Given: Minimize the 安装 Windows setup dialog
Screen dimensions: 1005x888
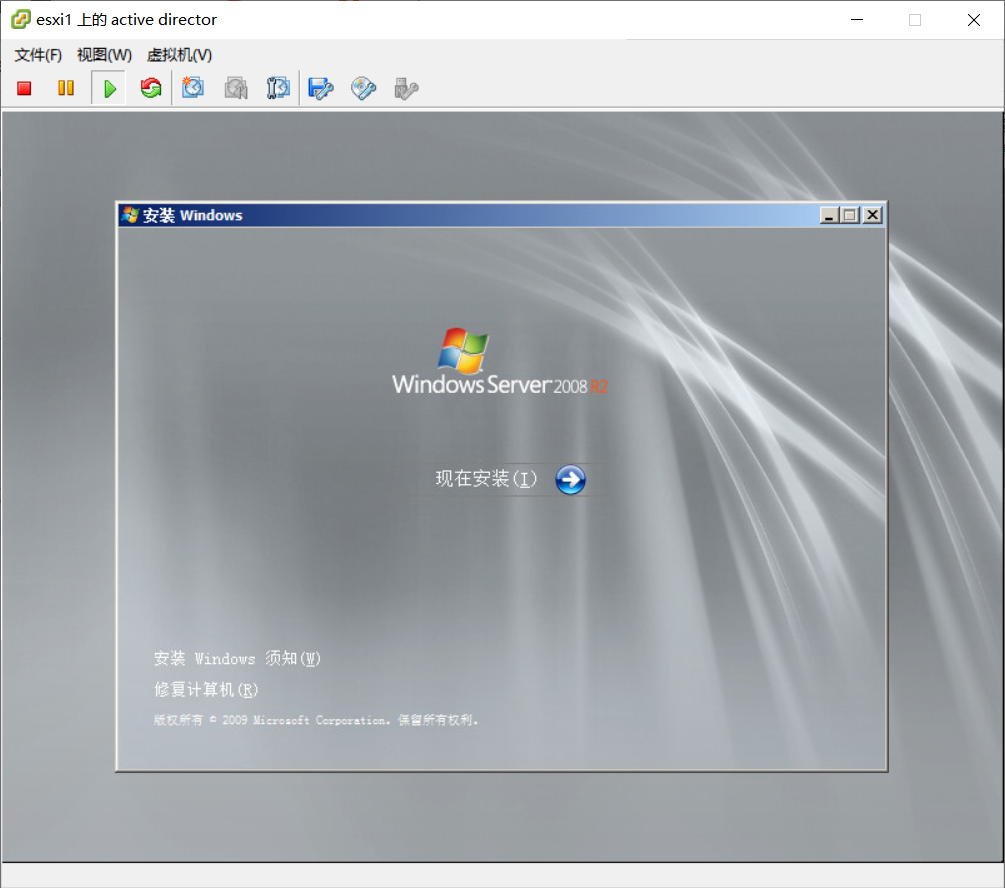Looking at the screenshot, I should click(829, 215).
